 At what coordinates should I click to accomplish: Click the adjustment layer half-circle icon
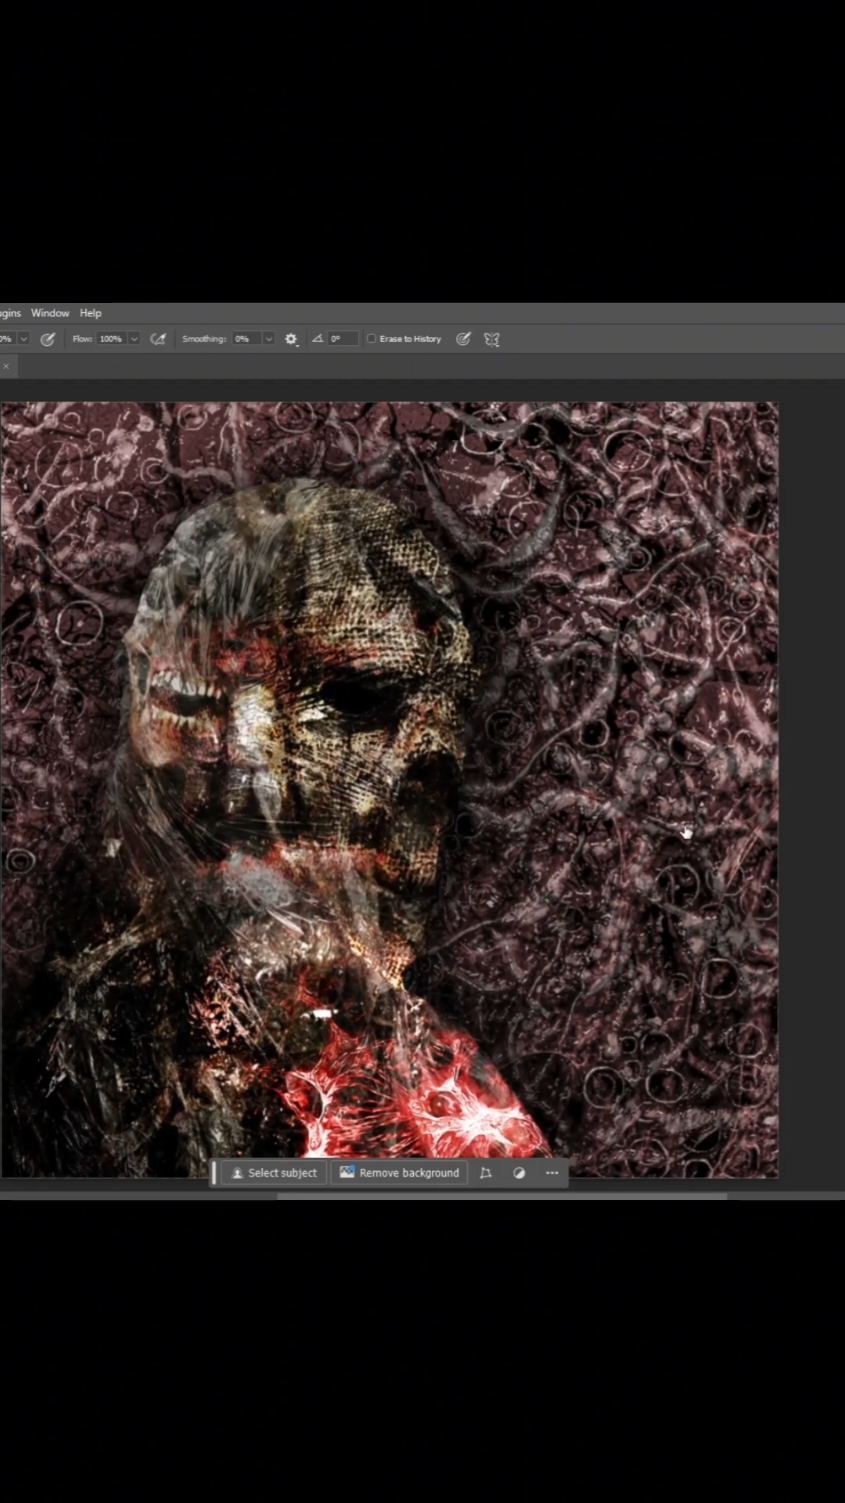click(519, 1173)
